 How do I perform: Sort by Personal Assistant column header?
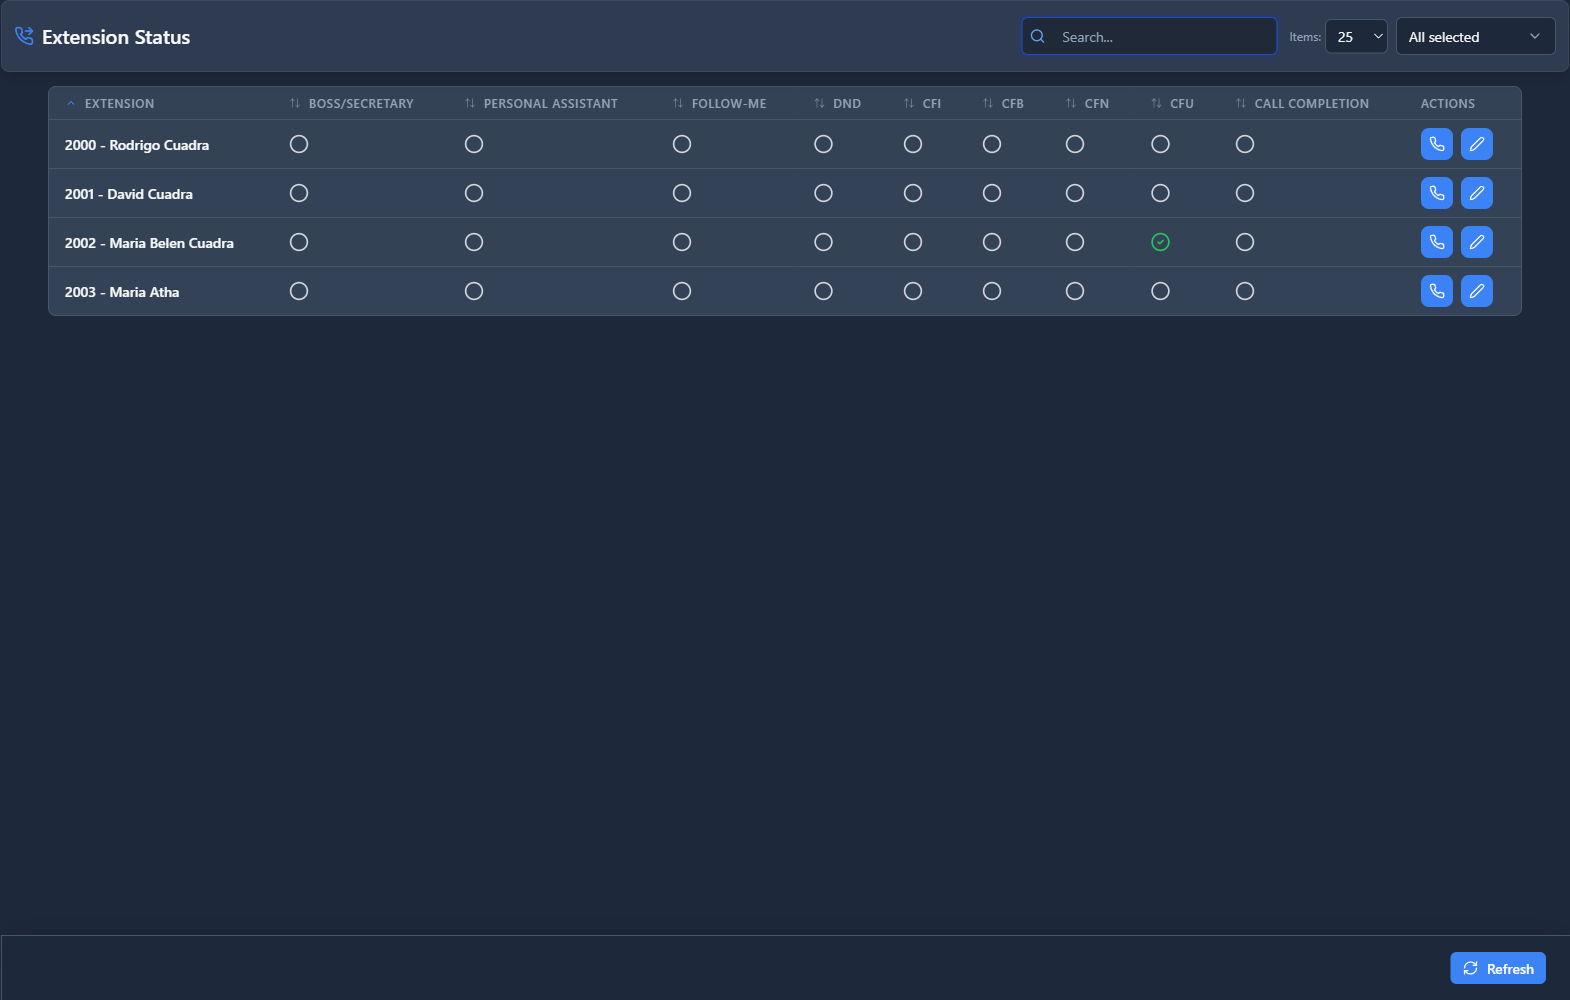550,104
